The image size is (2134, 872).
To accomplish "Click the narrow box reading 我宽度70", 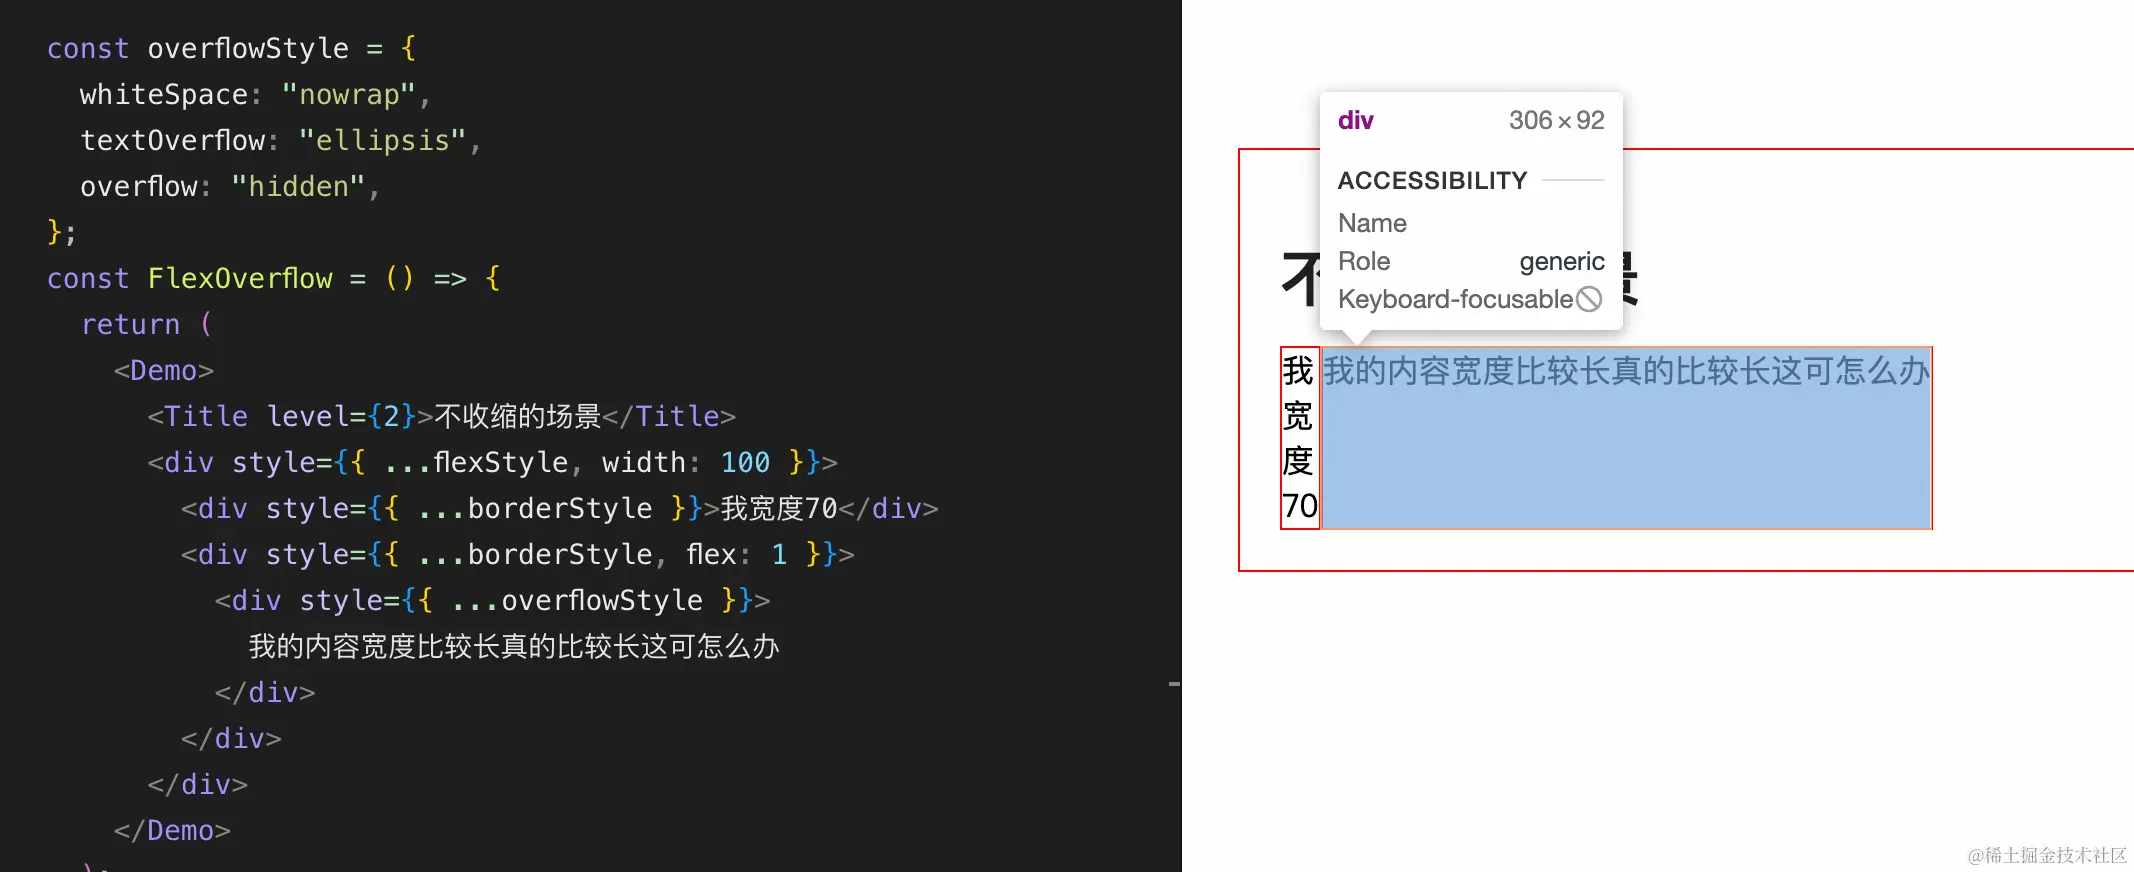I will [1300, 438].
